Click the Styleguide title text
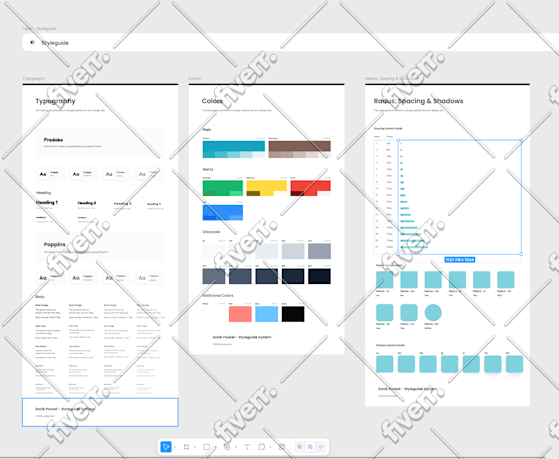Screen dimensions: 559x459 55,43
